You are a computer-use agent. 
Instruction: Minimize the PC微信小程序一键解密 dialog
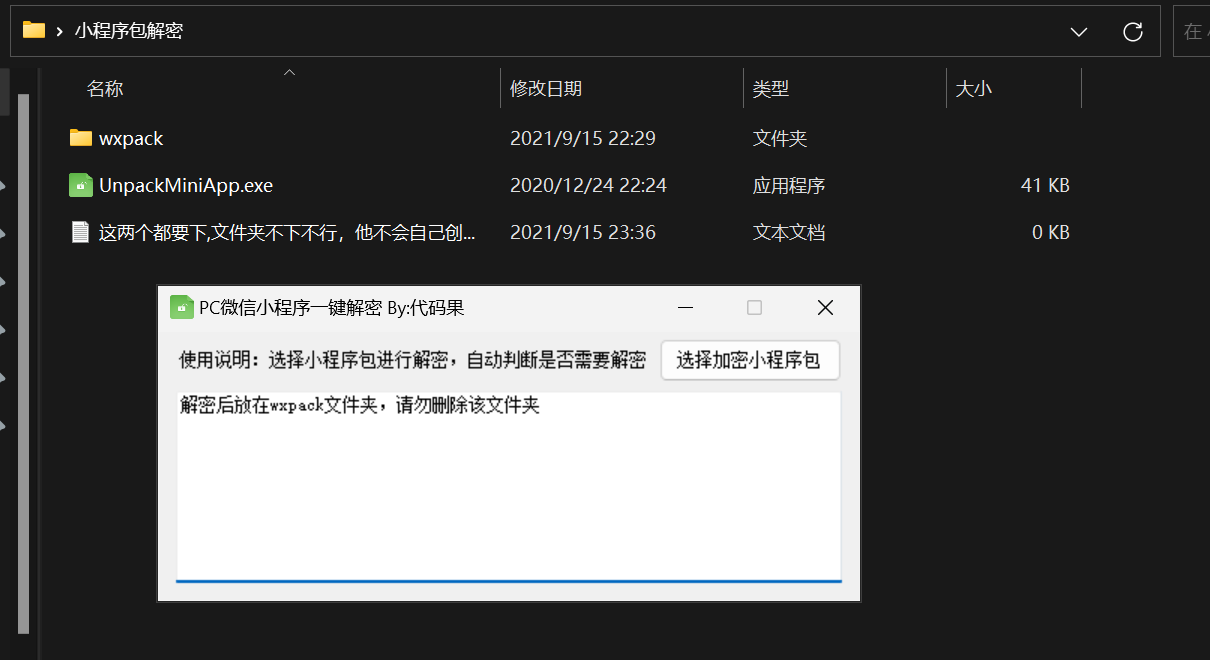(x=685, y=308)
